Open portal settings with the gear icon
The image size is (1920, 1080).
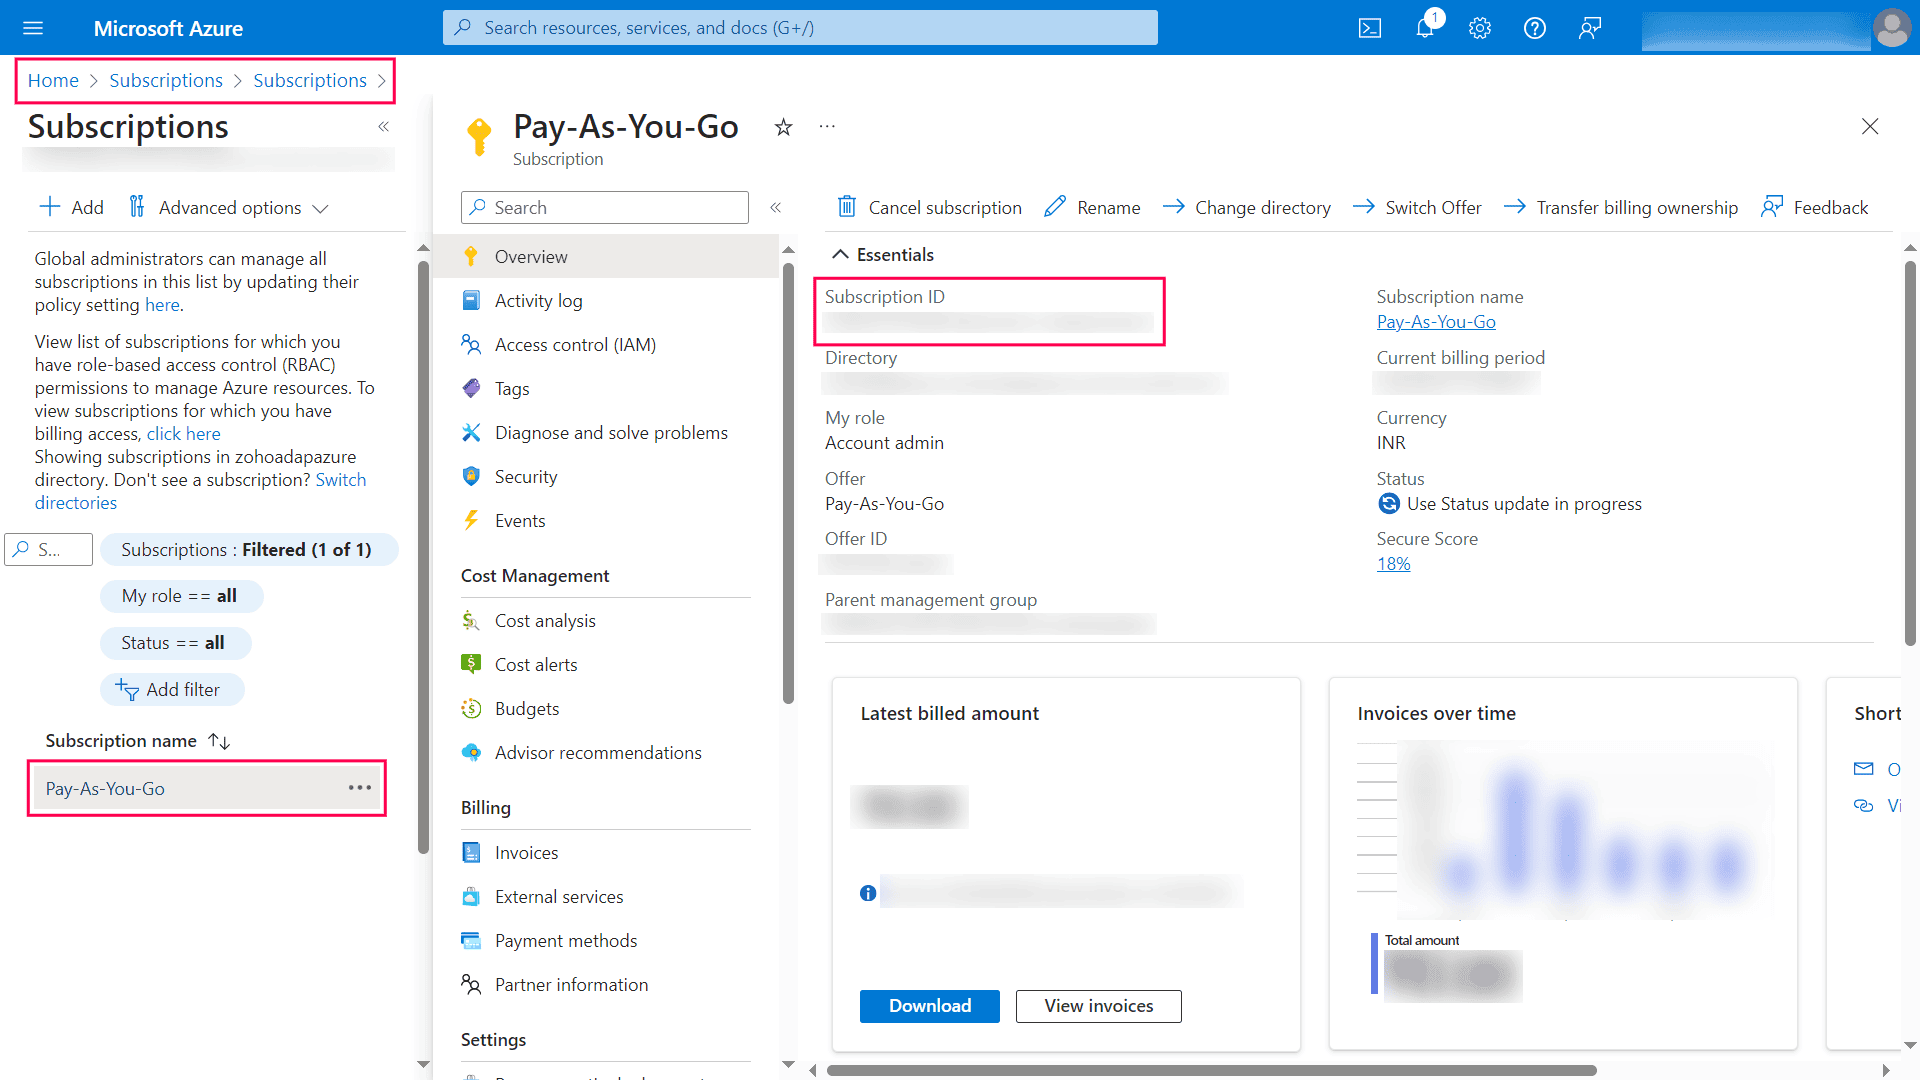(x=1479, y=27)
